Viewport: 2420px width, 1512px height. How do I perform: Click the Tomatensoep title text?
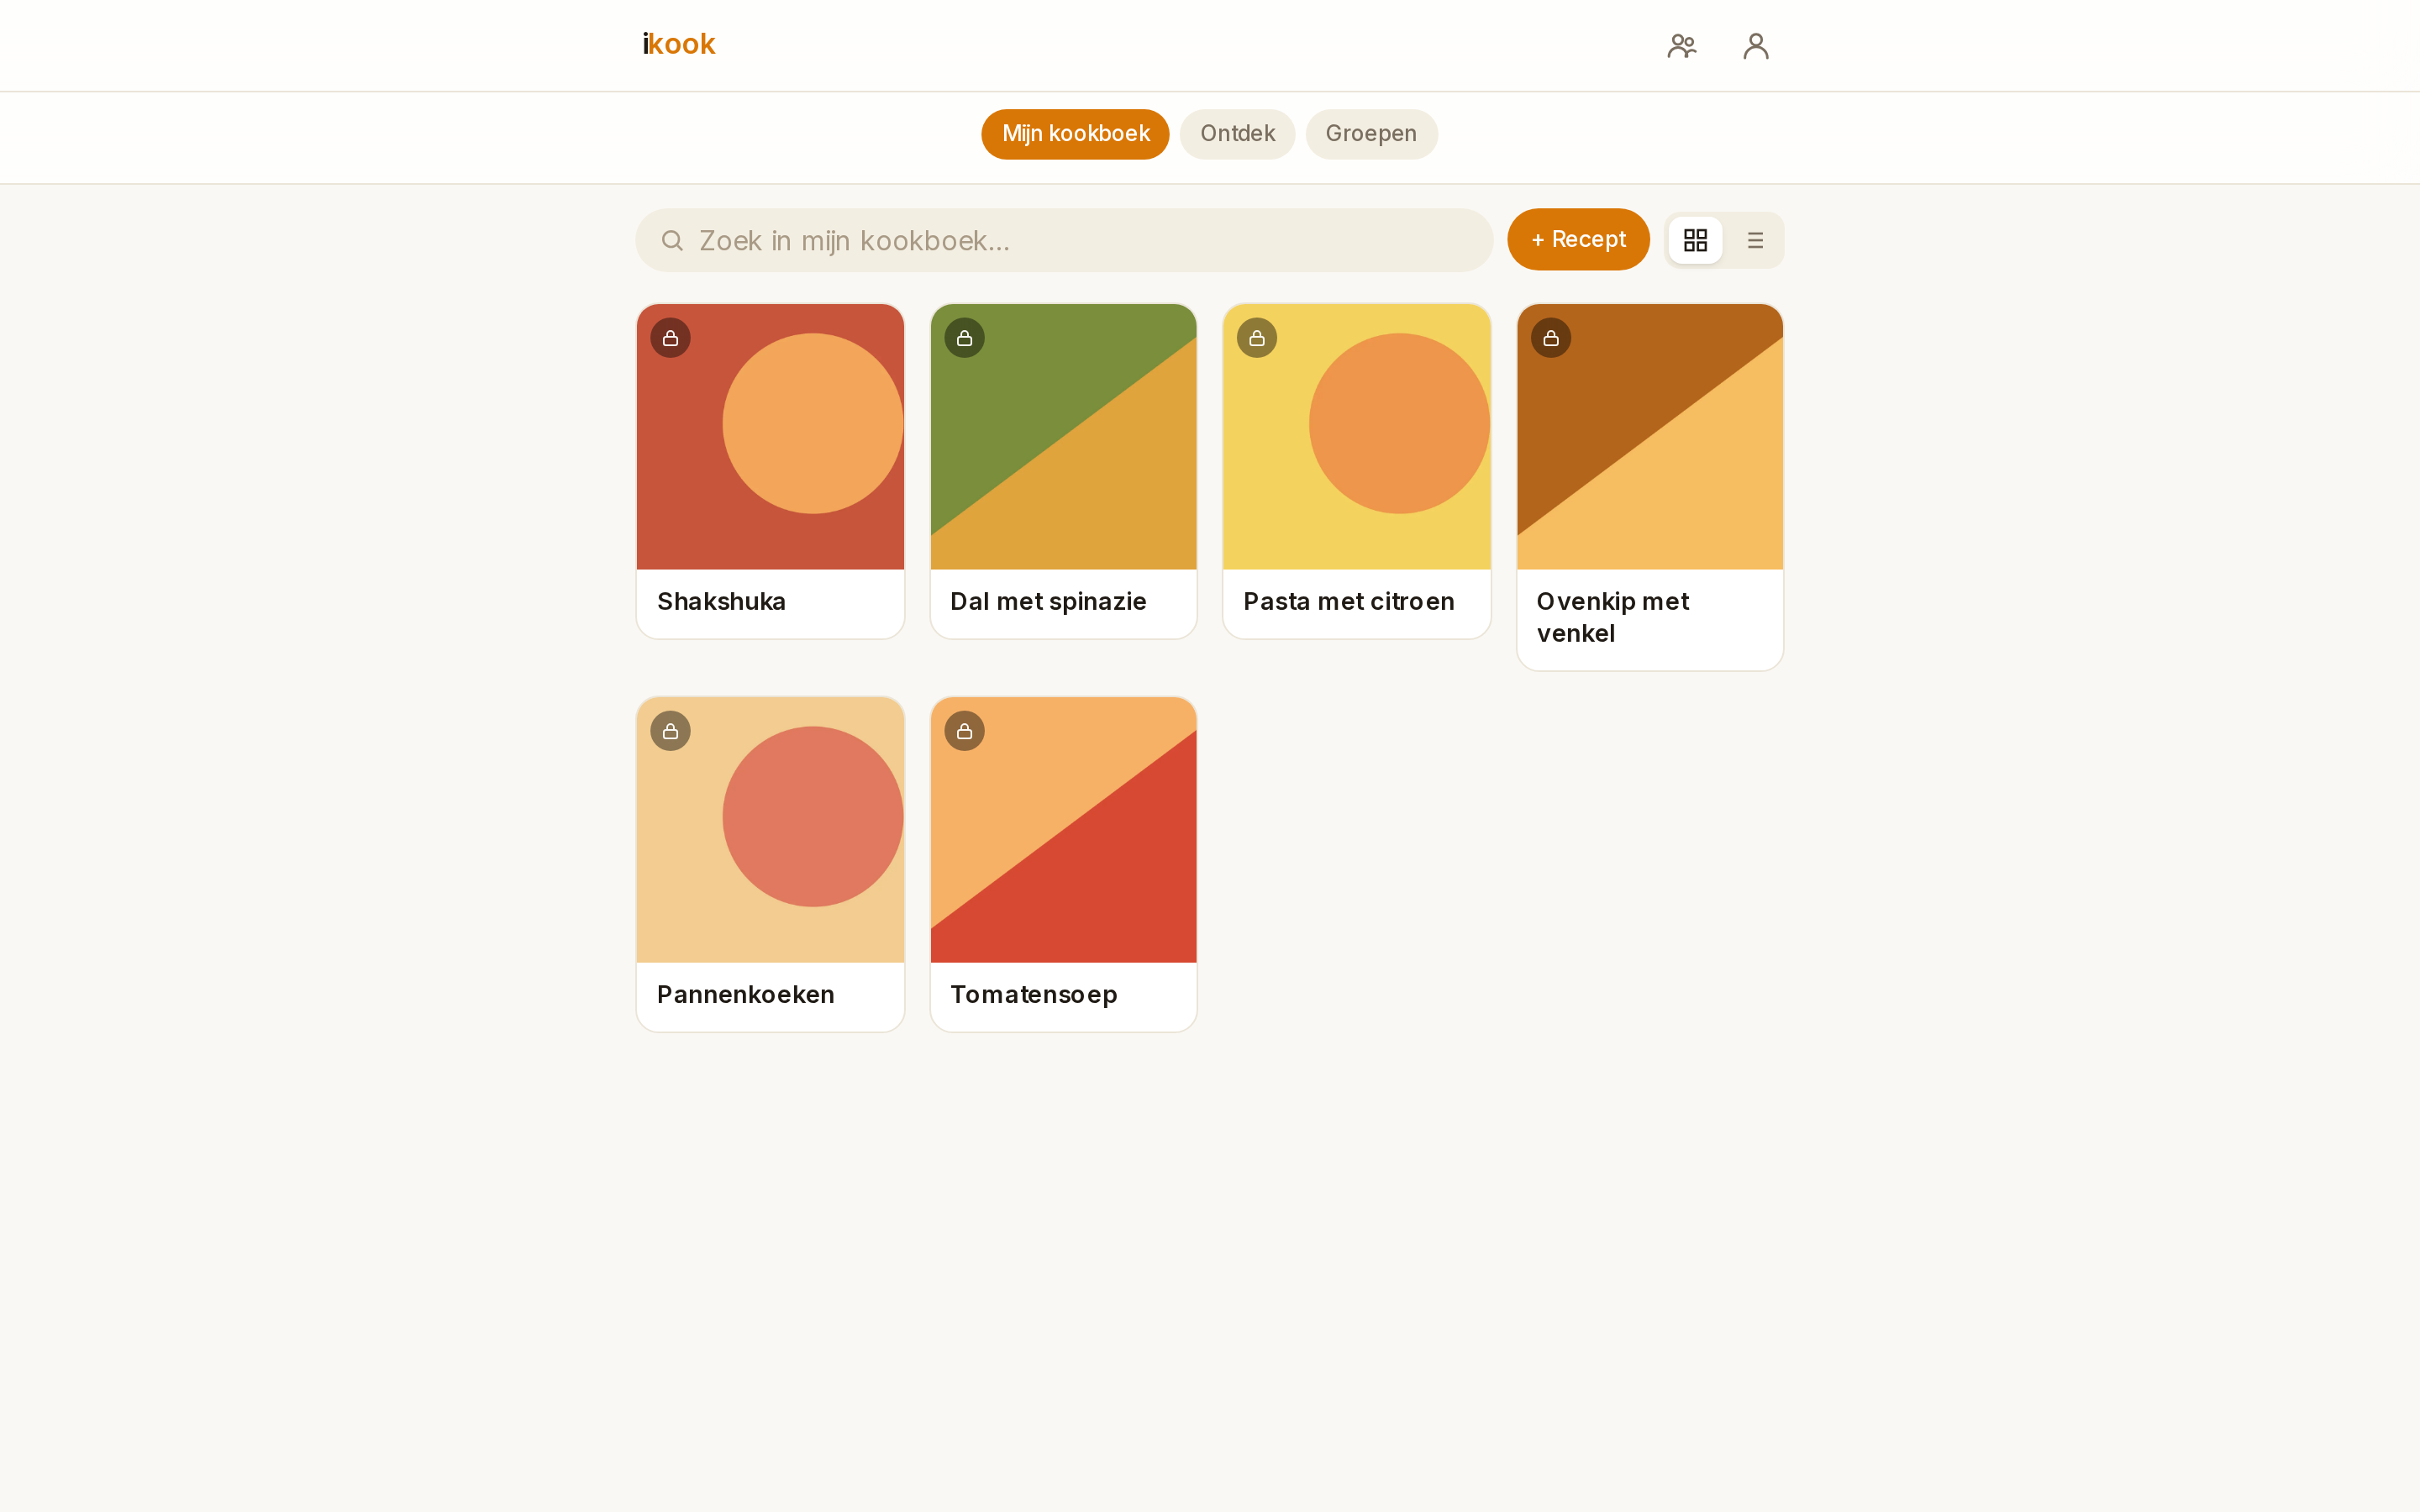[x=1033, y=995]
